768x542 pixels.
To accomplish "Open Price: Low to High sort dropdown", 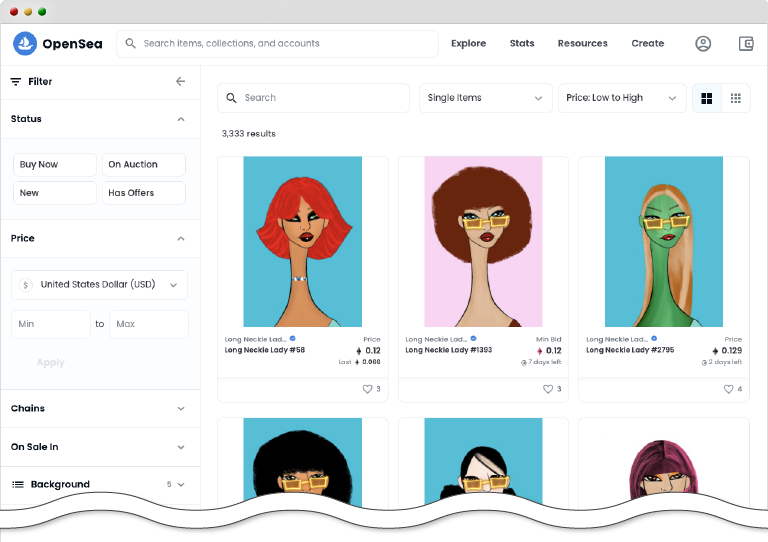I will point(622,98).
